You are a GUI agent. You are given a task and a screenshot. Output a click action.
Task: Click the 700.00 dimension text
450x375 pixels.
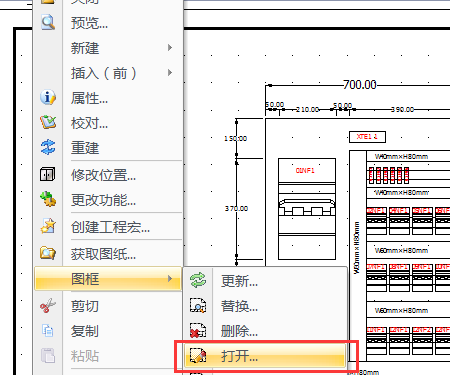(x=360, y=85)
